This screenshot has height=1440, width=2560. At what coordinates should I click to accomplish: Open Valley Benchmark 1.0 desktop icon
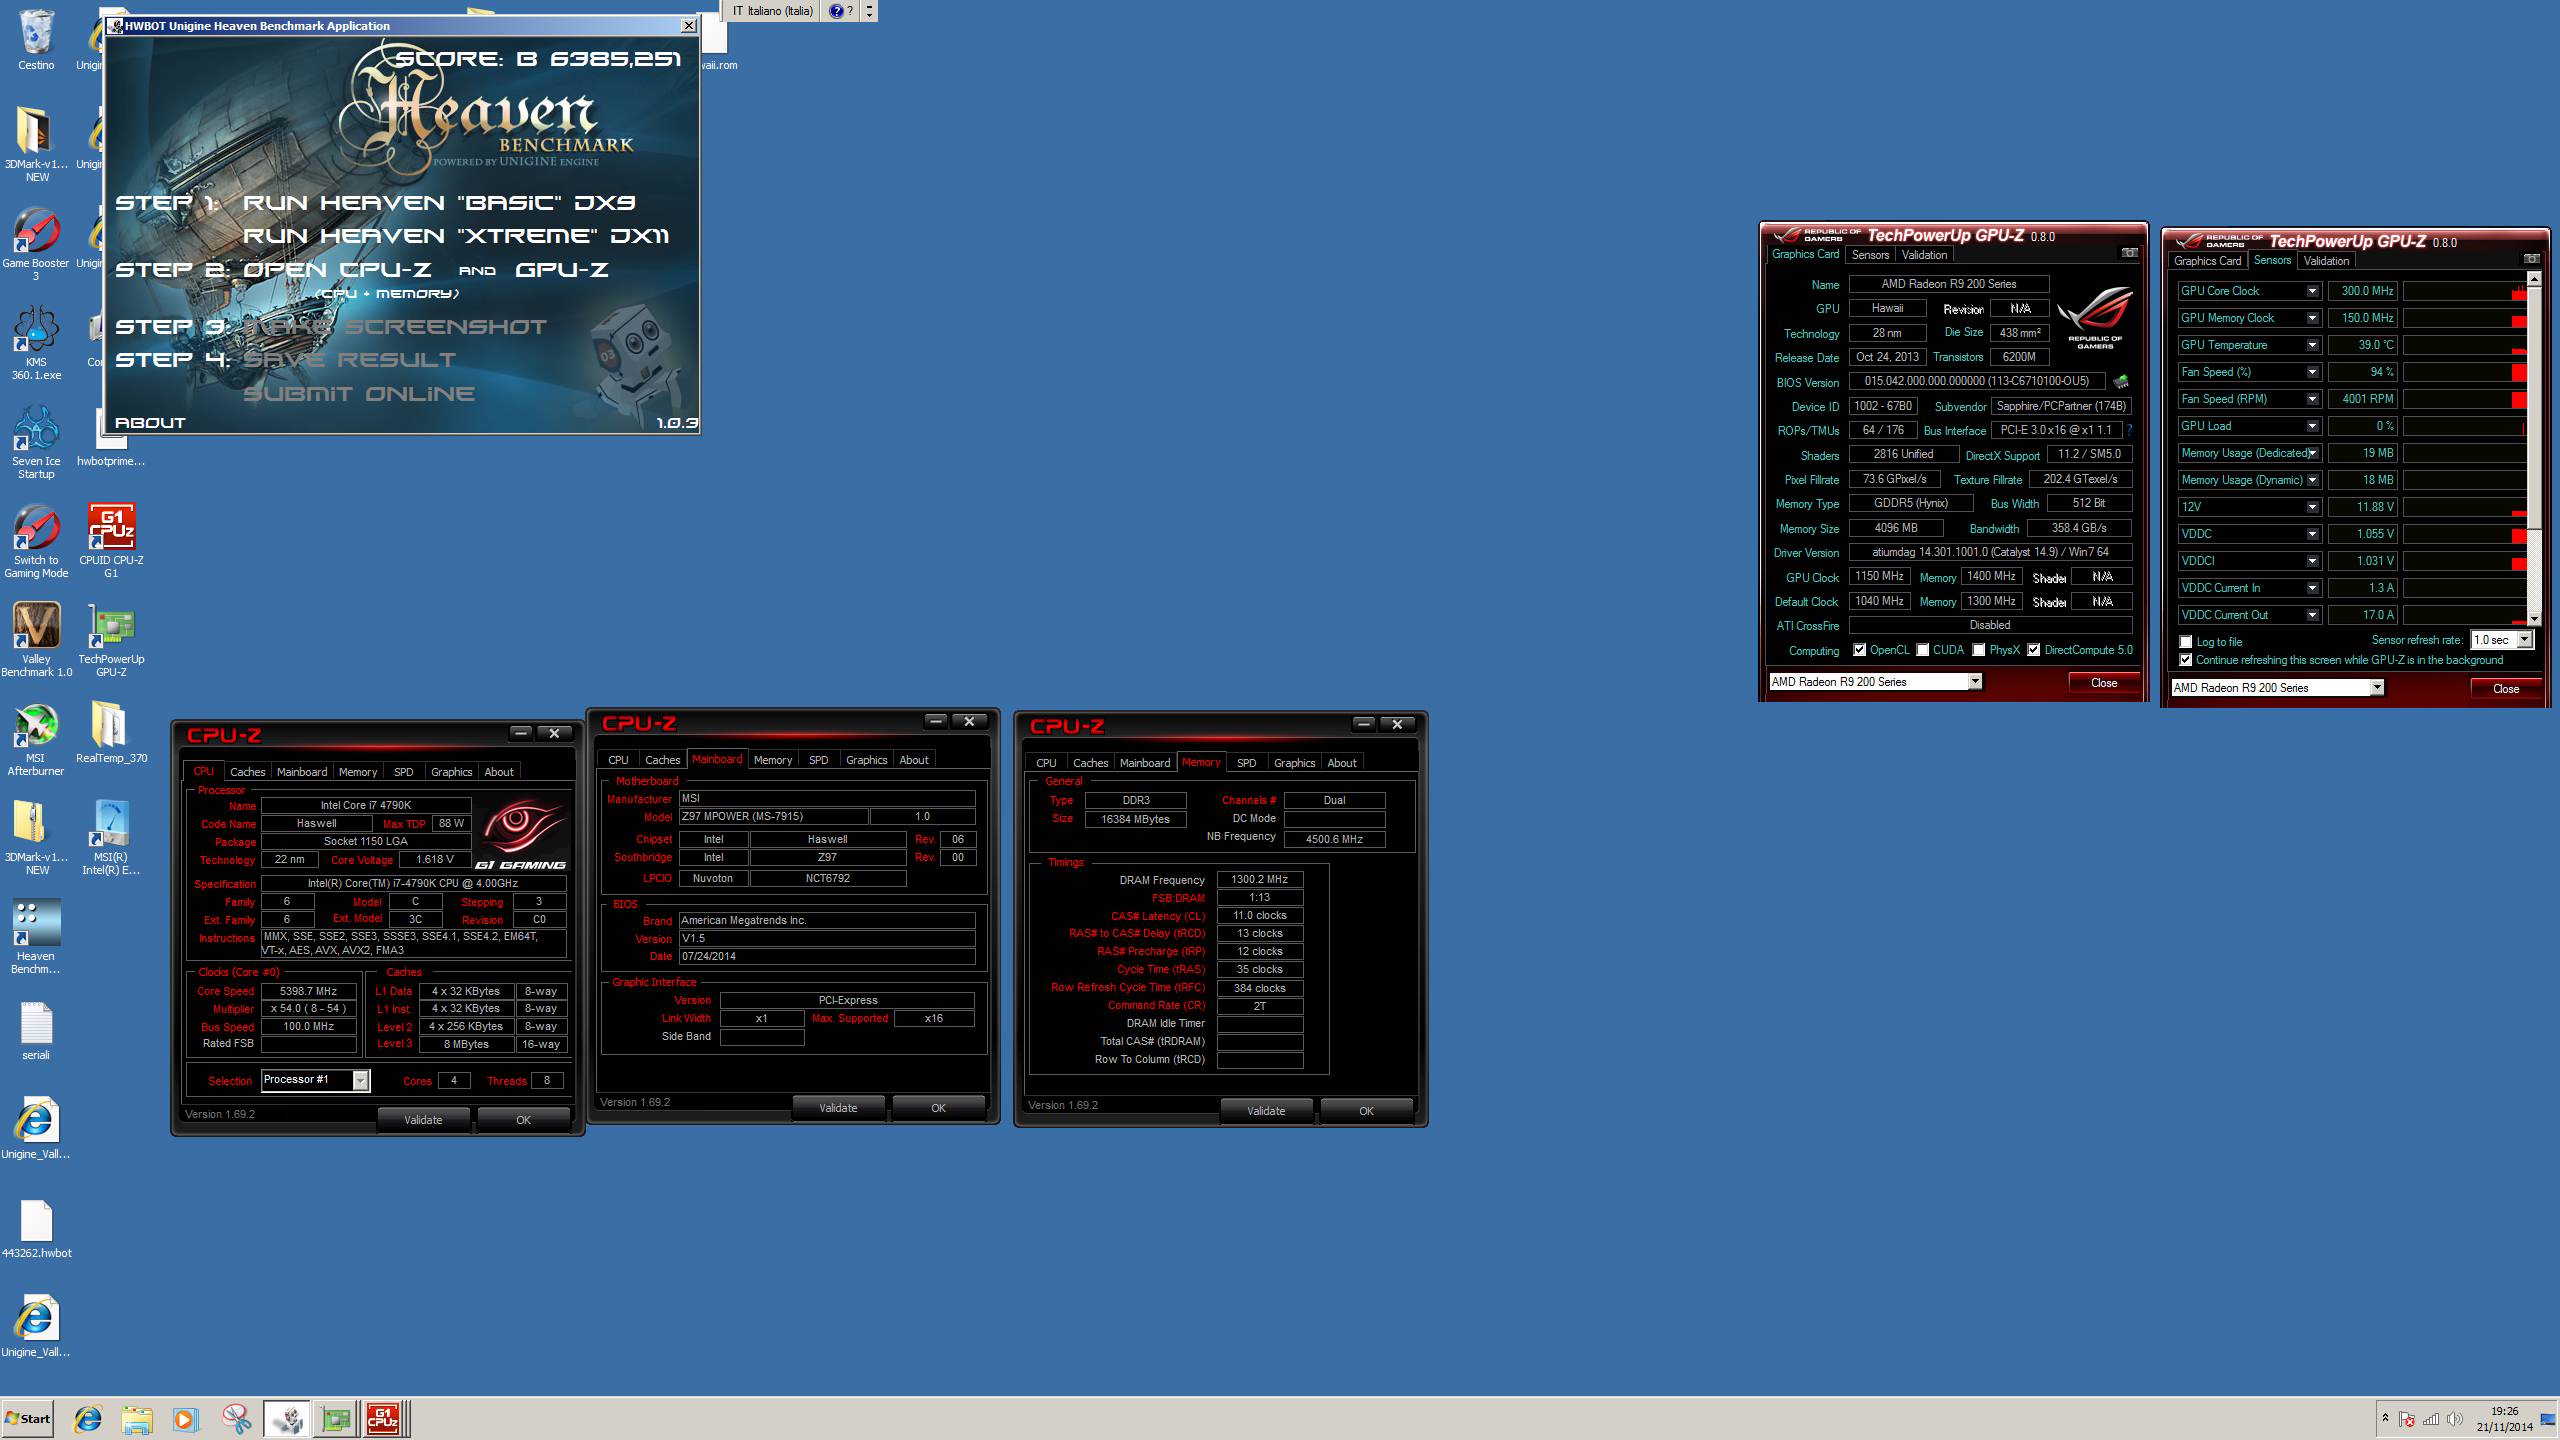[36, 640]
